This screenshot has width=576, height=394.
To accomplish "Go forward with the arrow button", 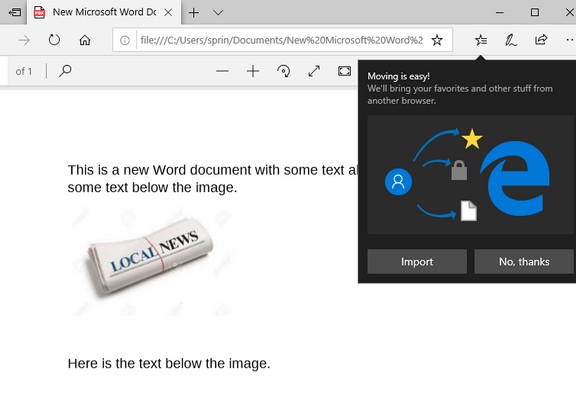I will [x=24, y=40].
